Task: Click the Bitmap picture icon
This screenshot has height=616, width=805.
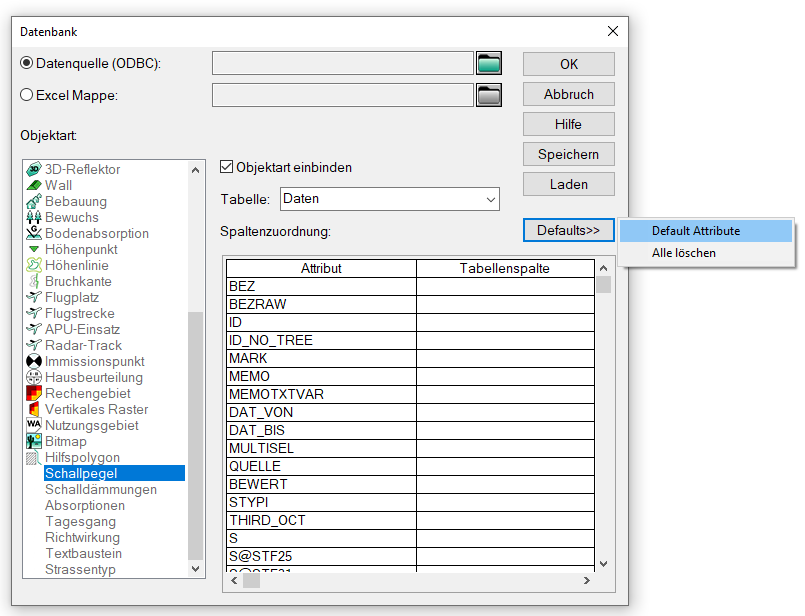Action: 34,440
